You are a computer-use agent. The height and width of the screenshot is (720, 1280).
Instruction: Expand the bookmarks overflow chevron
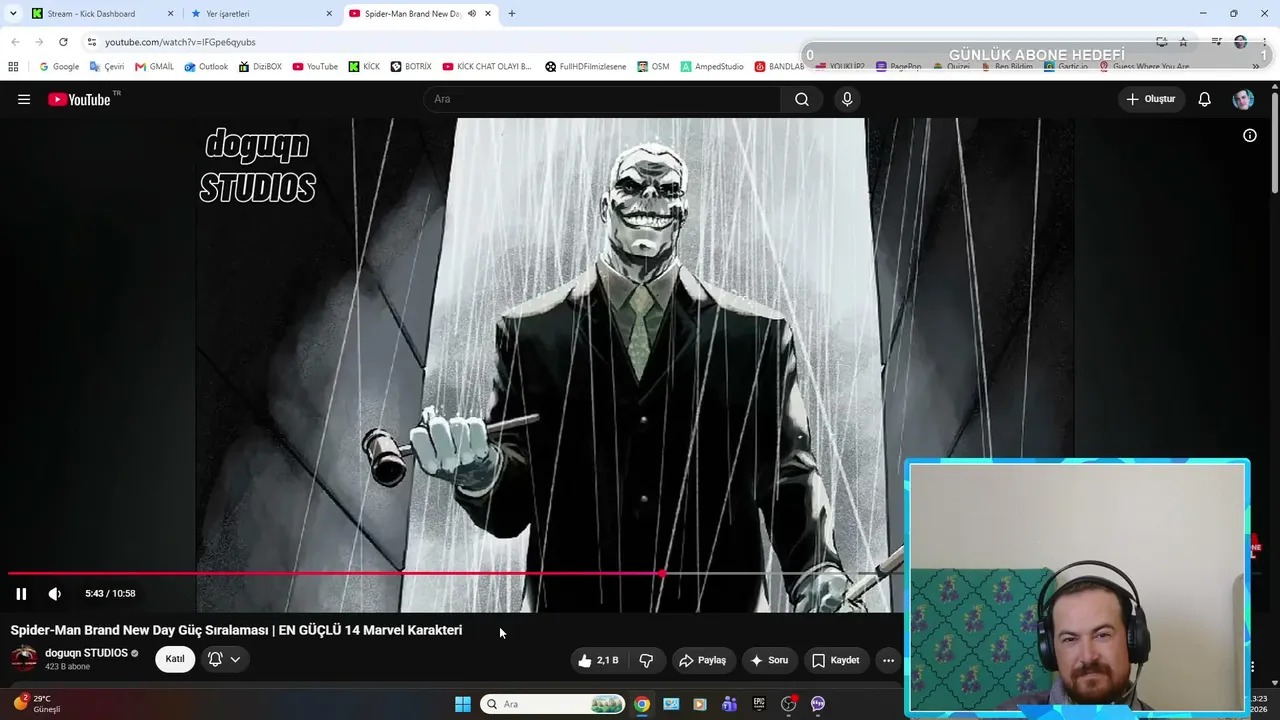(1256, 67)
